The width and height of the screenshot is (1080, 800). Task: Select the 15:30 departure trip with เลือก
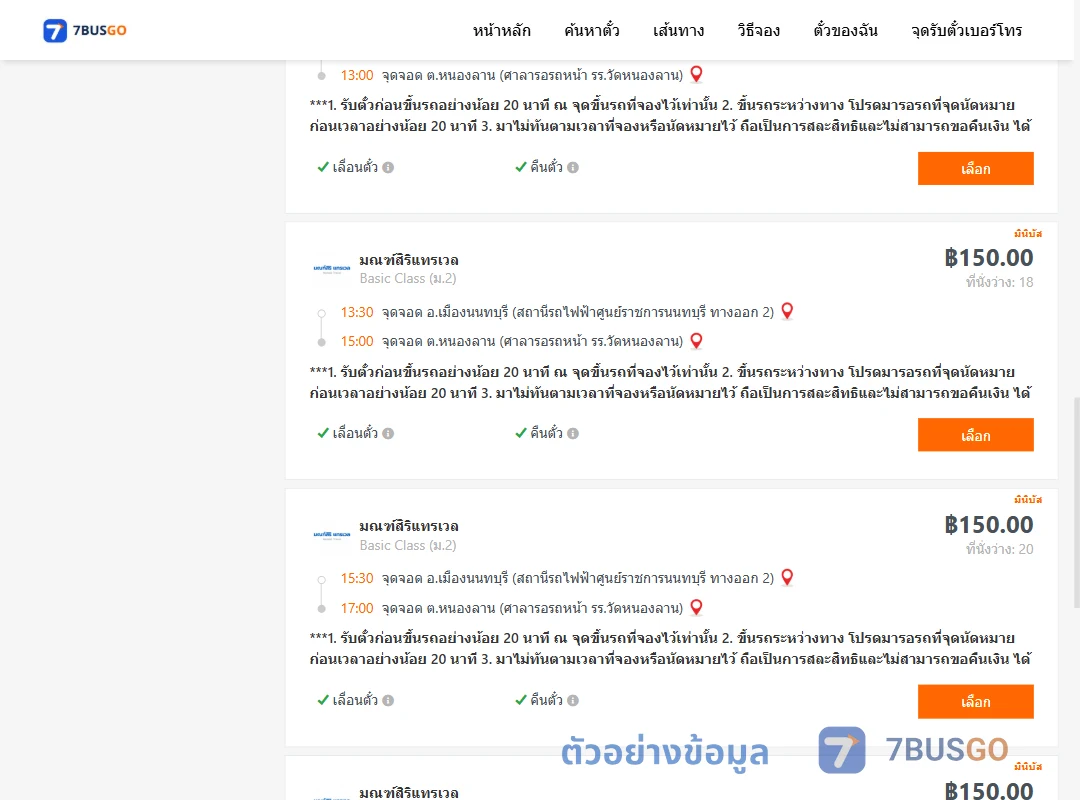[x=975, y=701]
